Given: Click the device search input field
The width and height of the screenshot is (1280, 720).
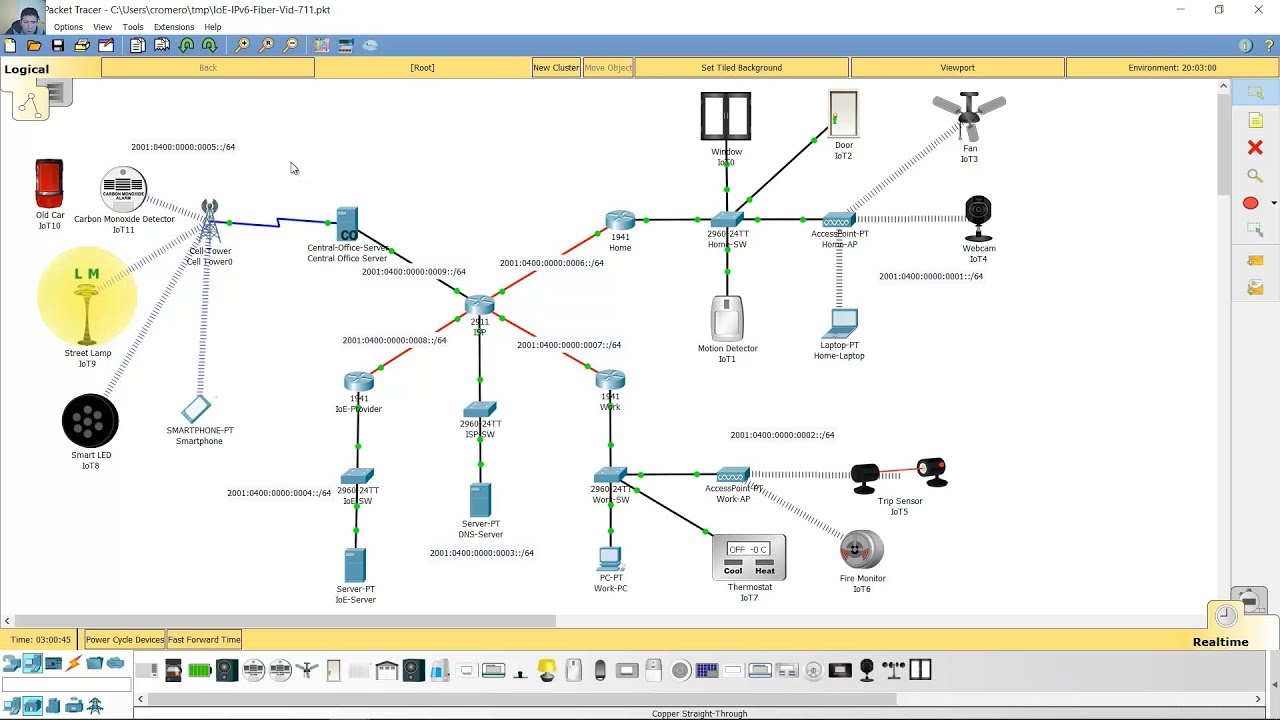Looking at the screenshot, I should pos(66,685).
